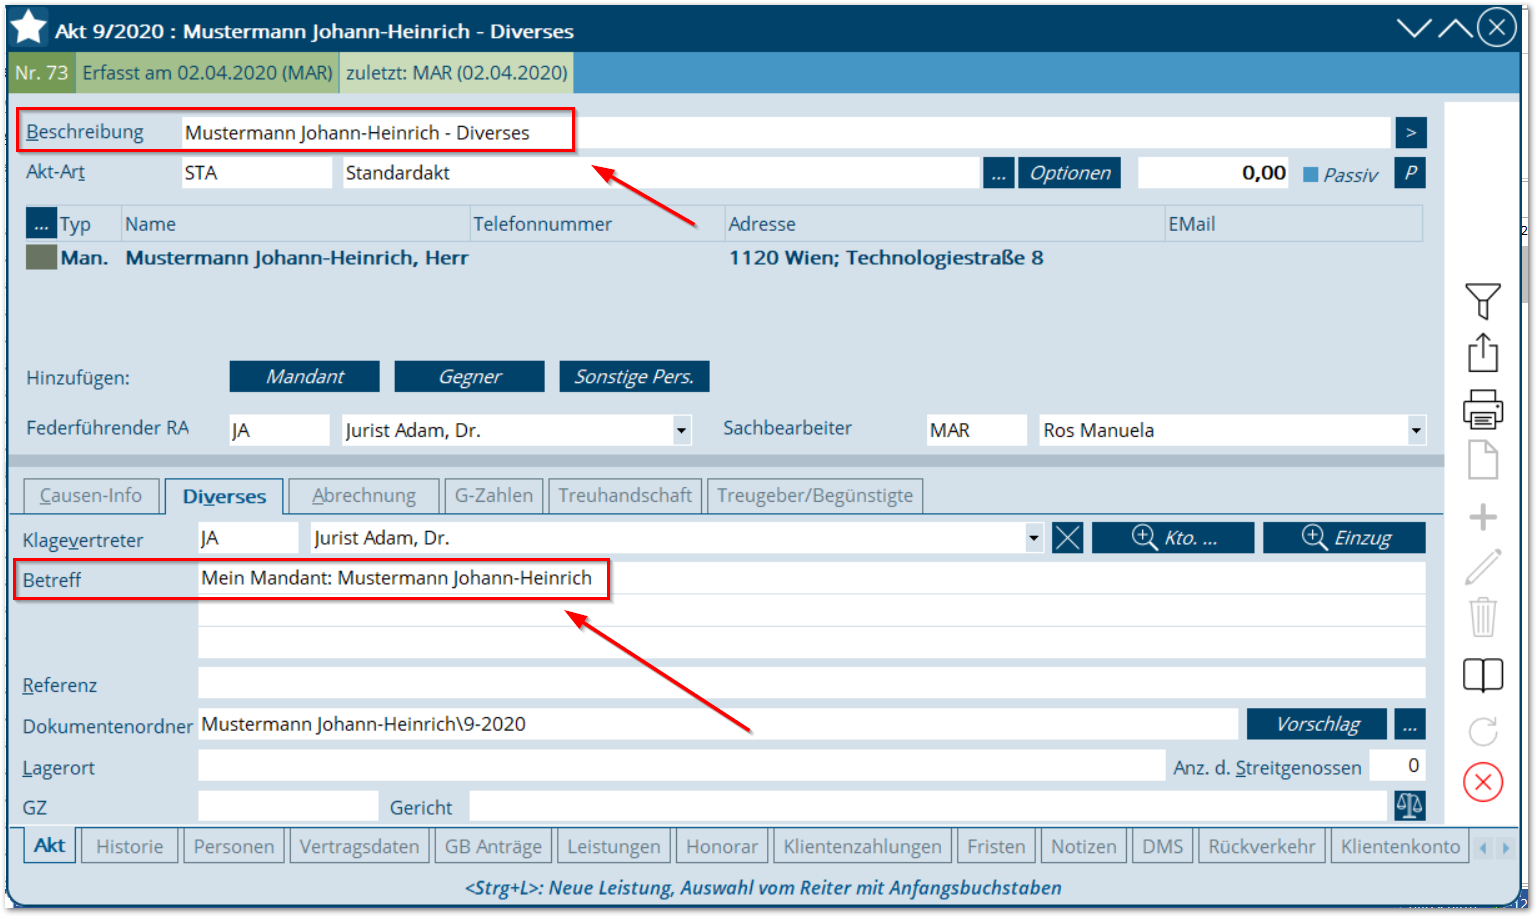Click the printer icon
1537x917 pixels.
[1482, 409]
